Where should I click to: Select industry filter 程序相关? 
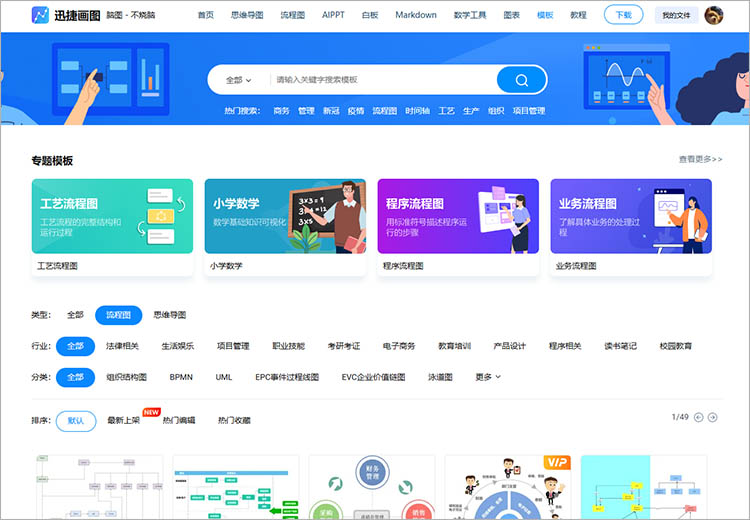(565, 346)
